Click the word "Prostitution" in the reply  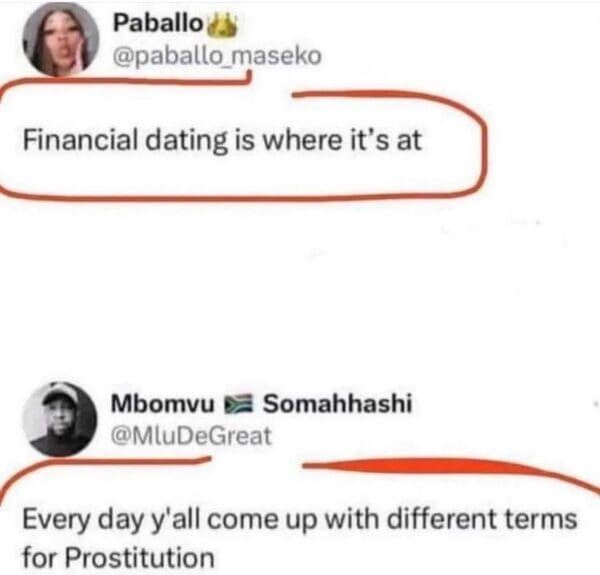137,555
